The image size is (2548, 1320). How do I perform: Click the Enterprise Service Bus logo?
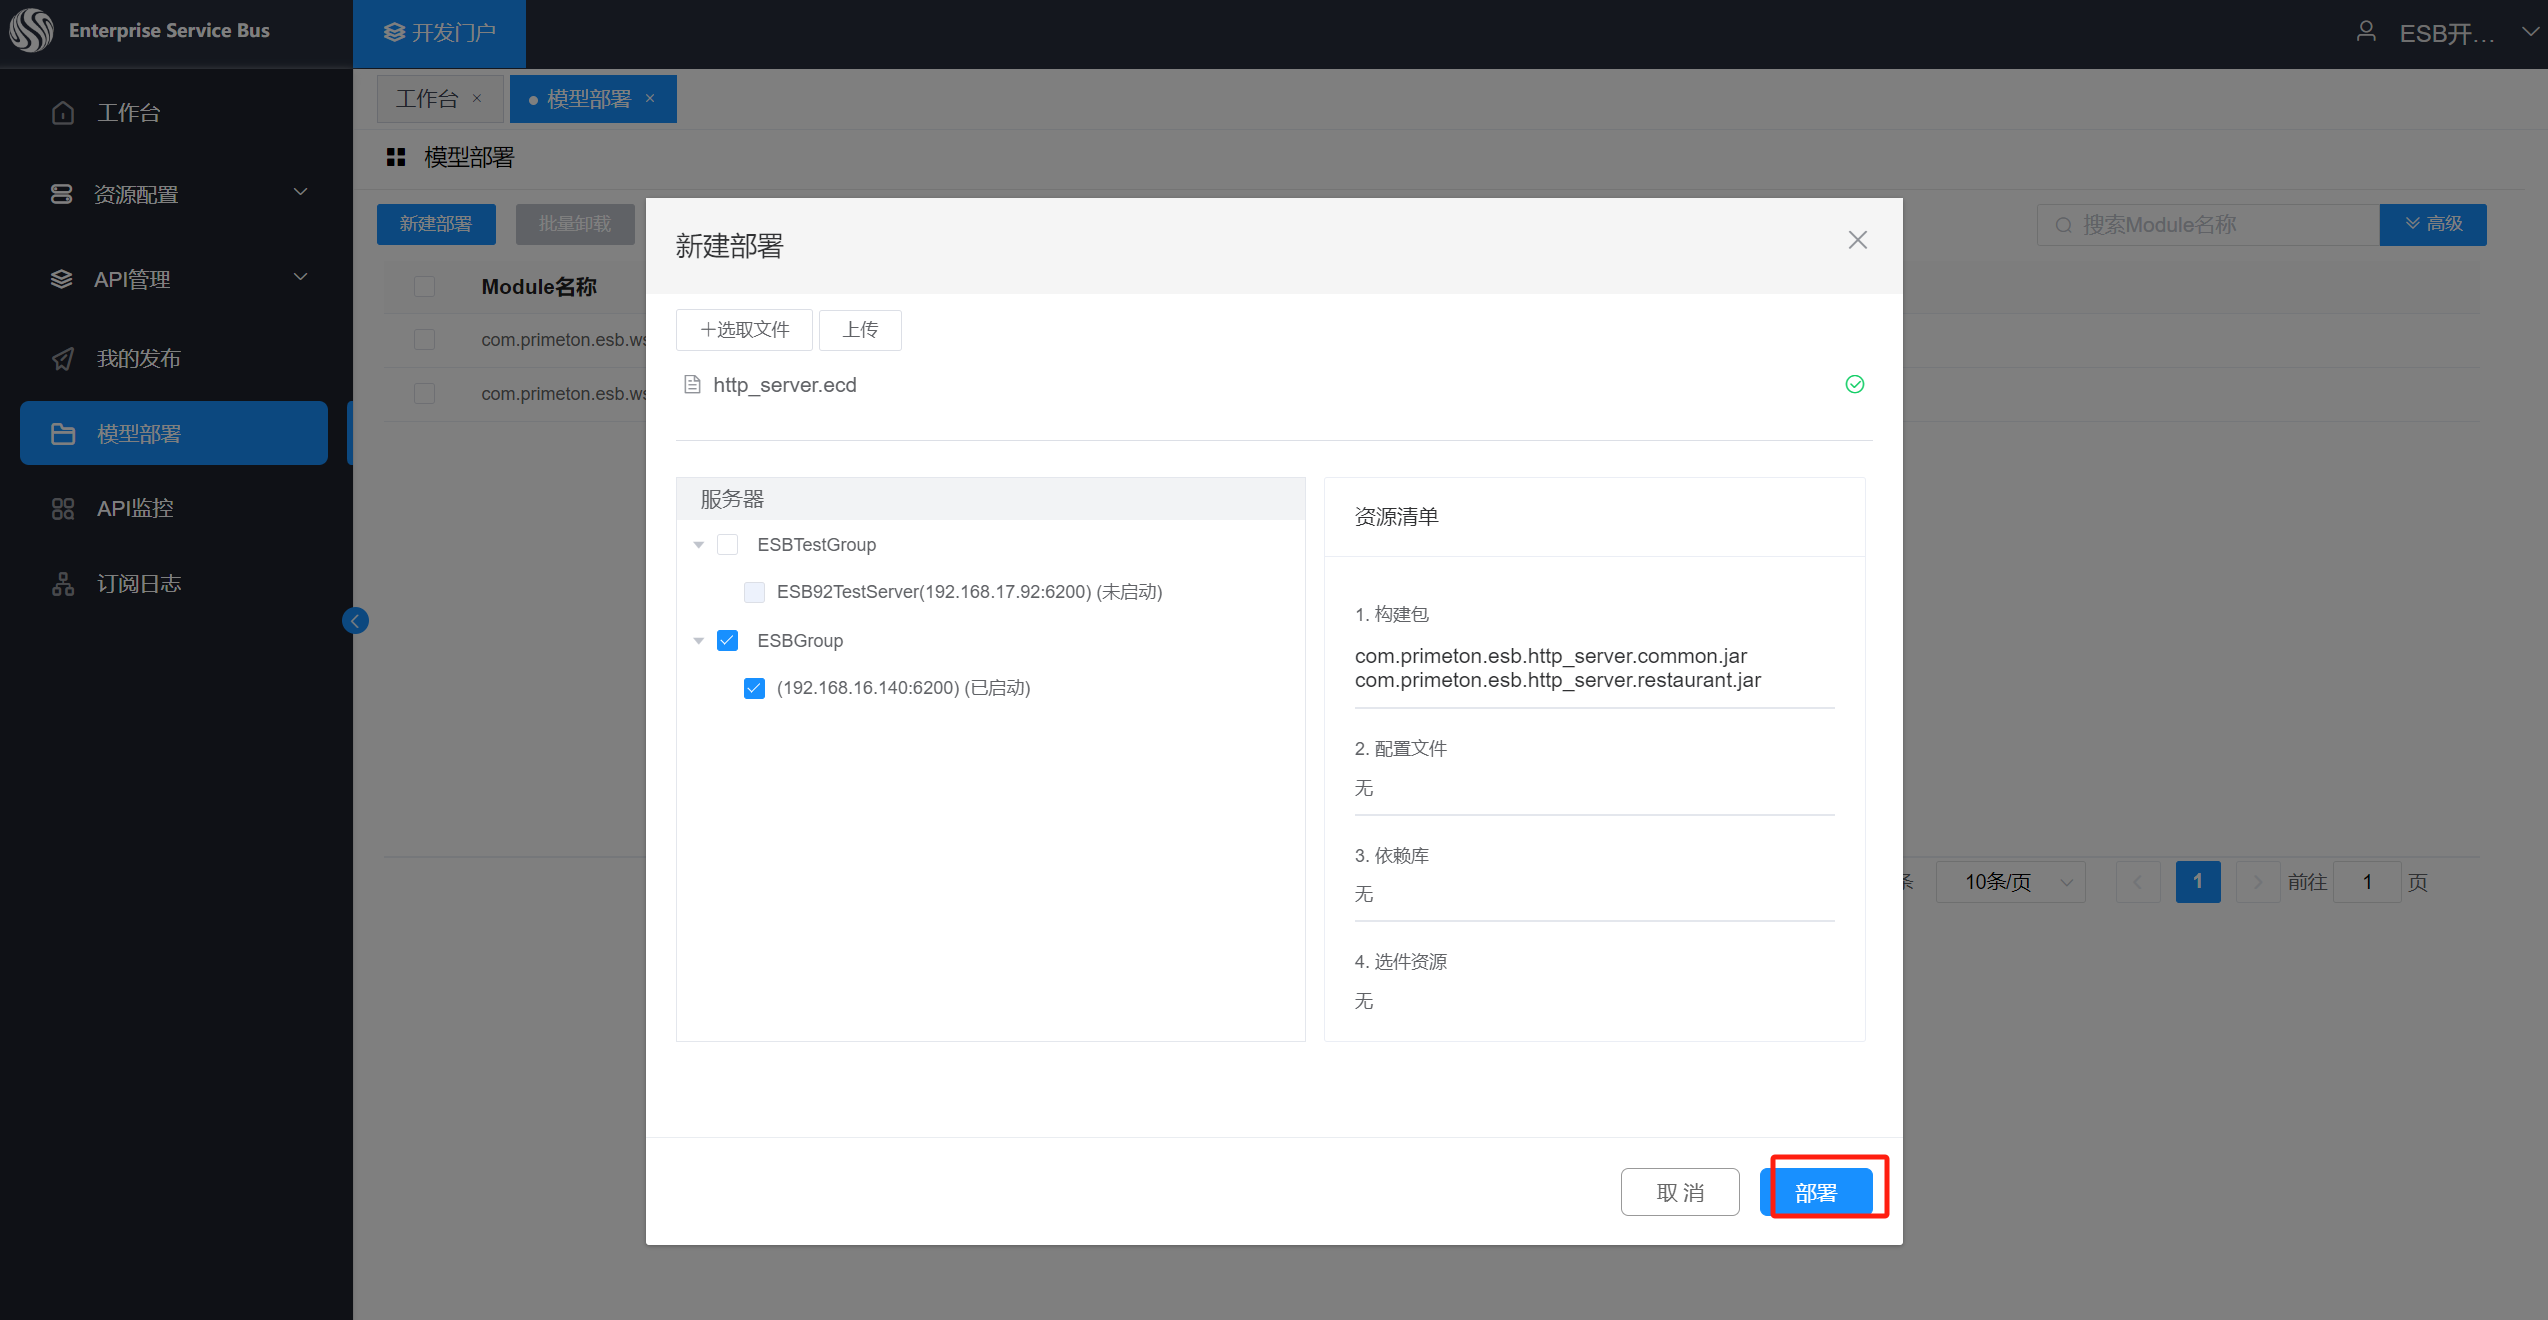coord(32,30)
